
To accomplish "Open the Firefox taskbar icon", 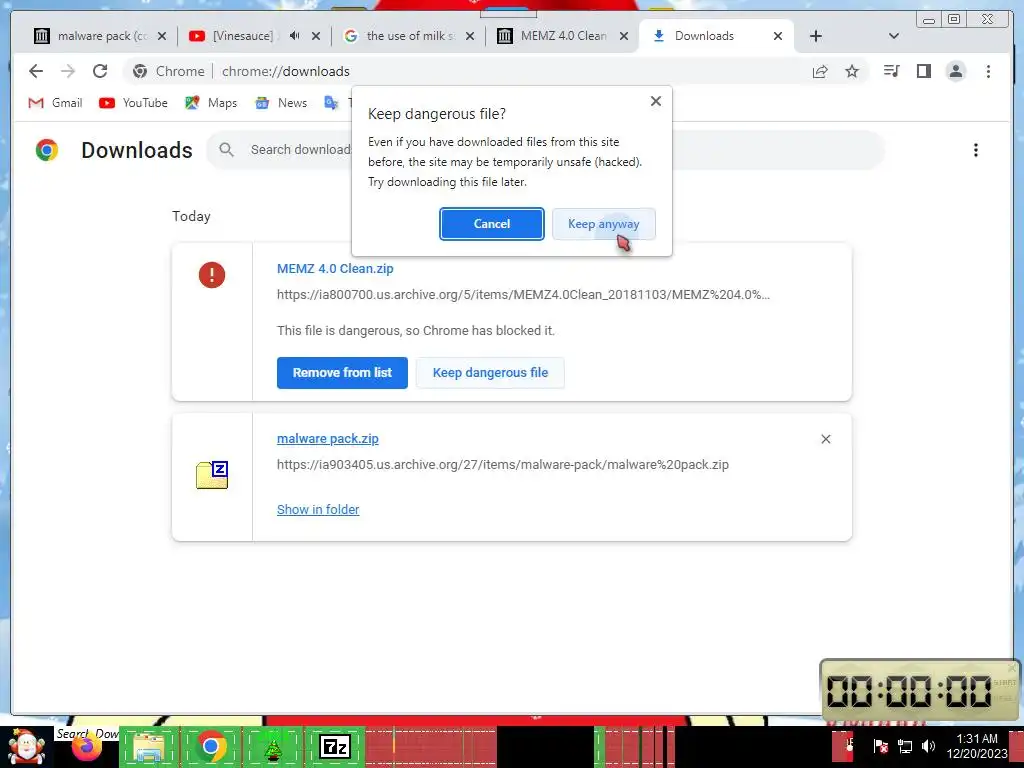I will (87, 747).
